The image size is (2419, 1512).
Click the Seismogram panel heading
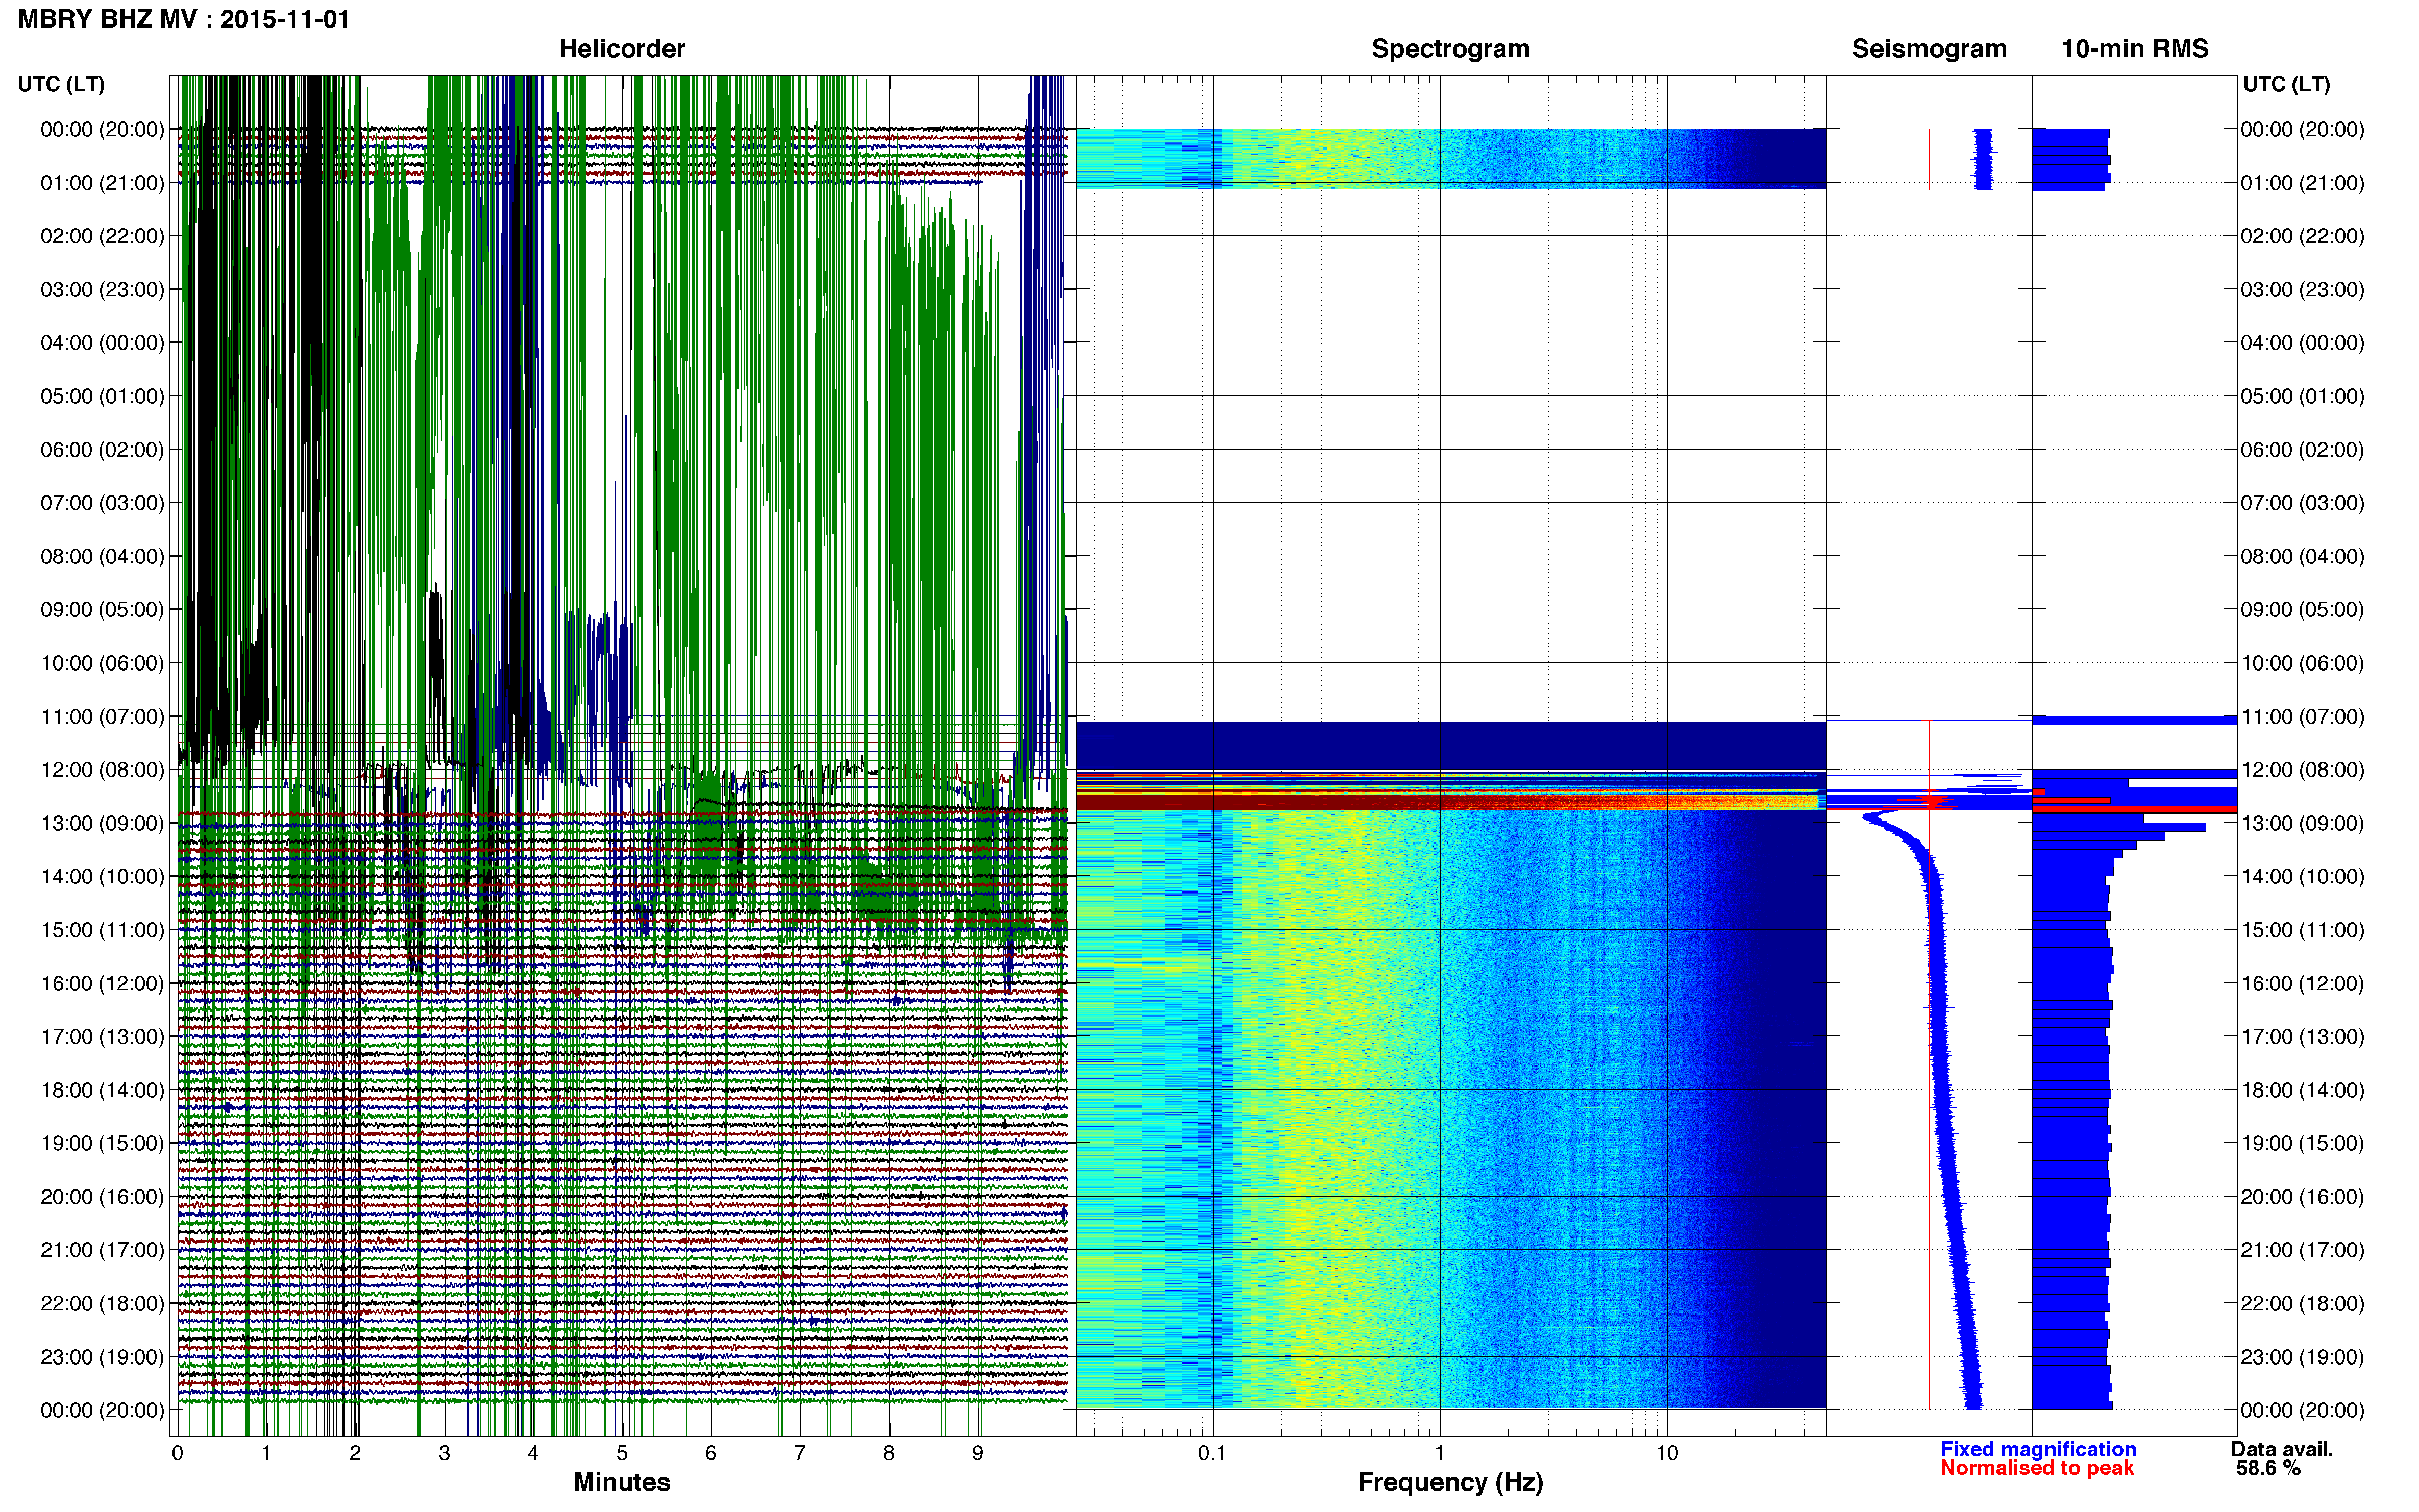(x=1928, y=48)
